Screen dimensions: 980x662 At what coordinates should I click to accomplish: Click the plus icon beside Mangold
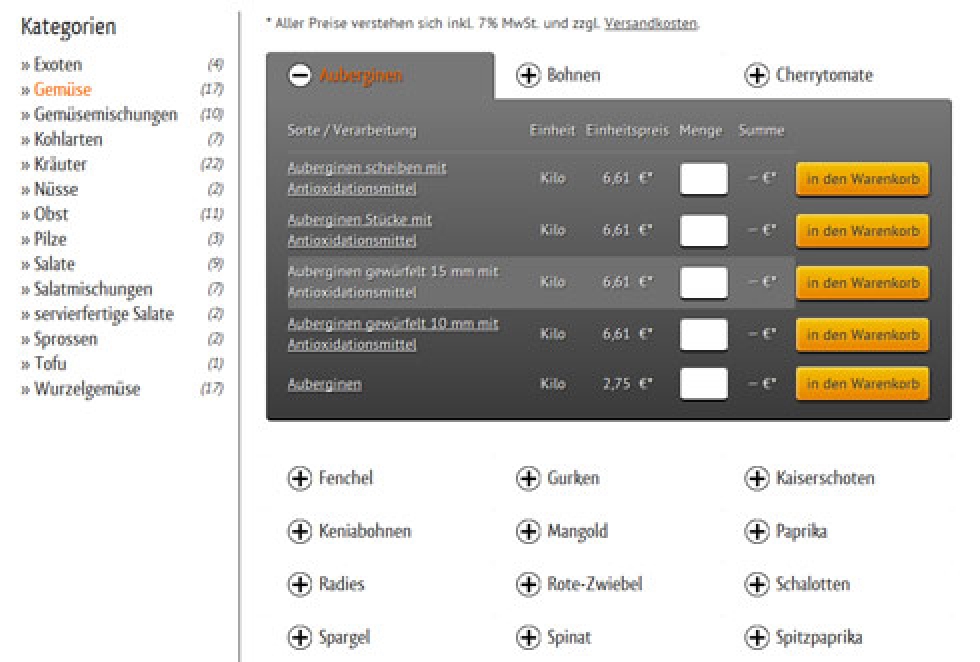(x=528, y=532)
